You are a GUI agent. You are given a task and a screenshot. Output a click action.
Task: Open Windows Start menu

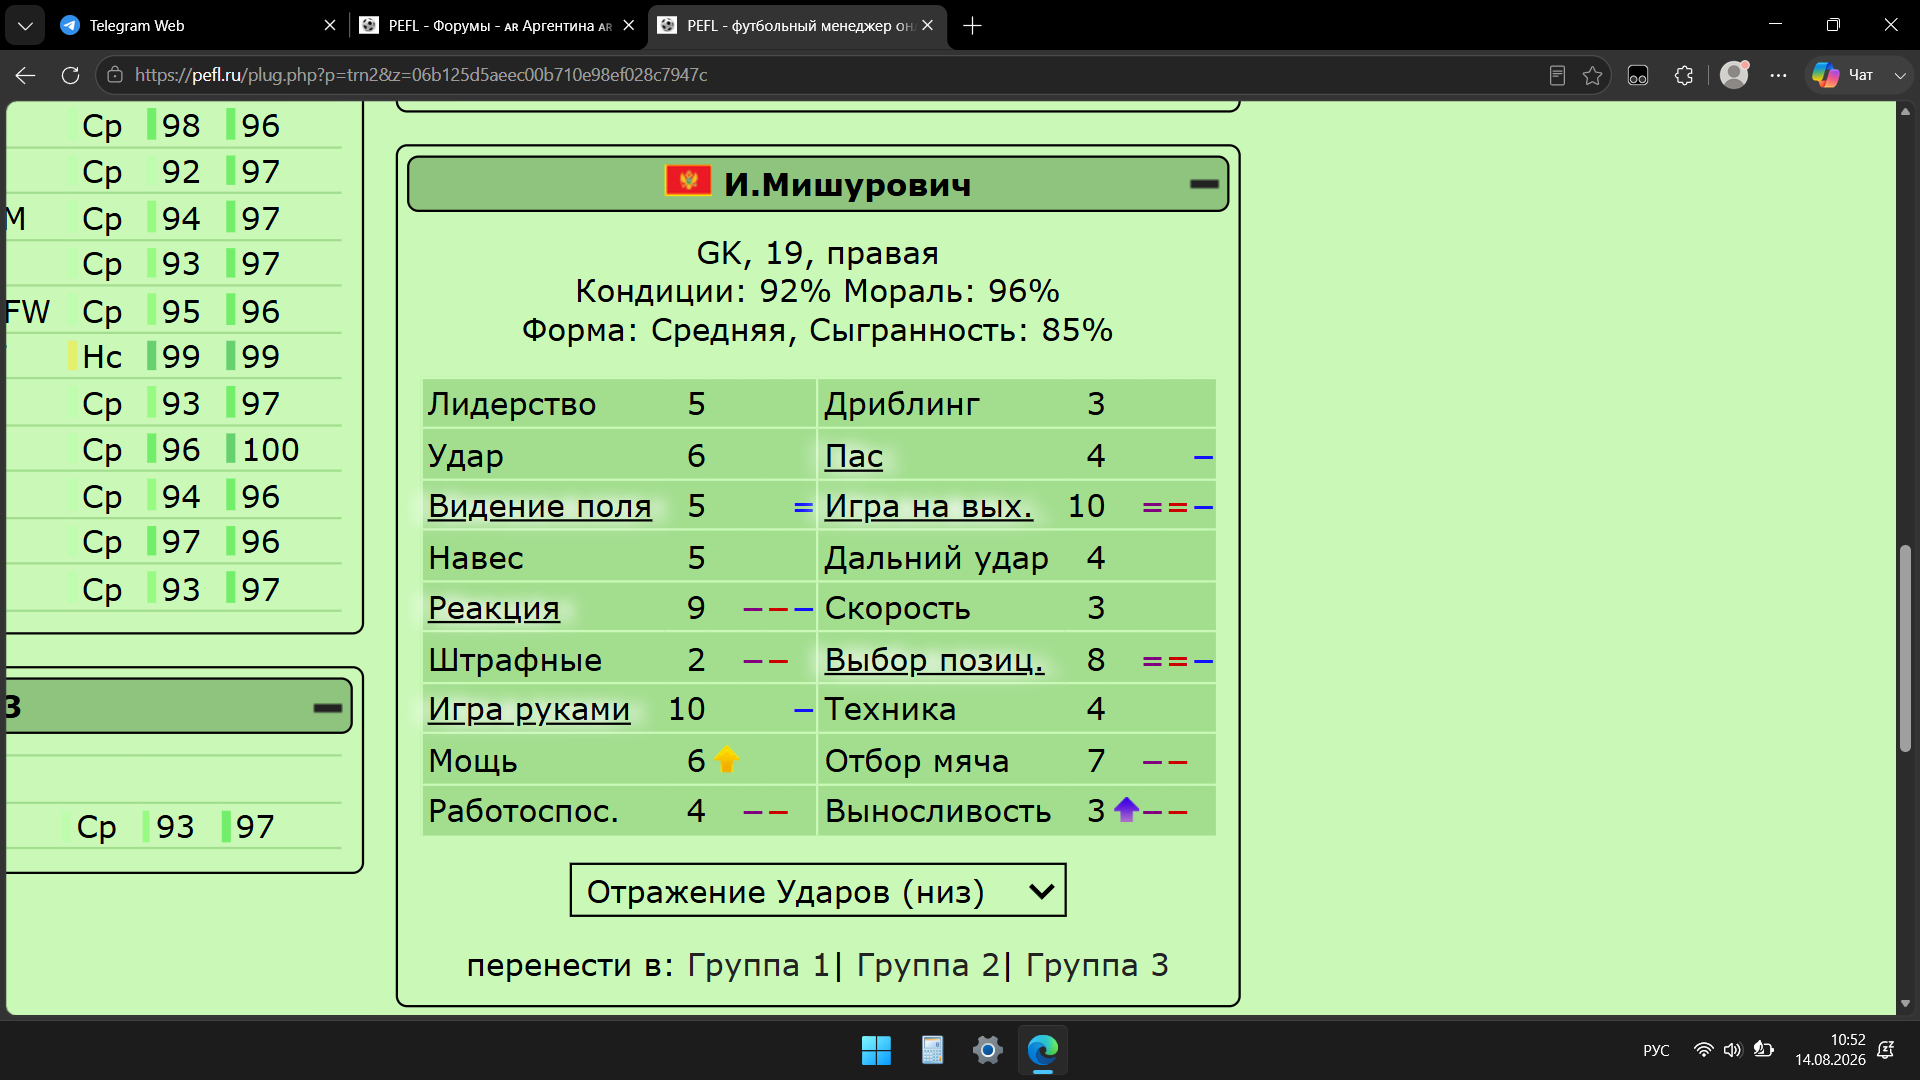tap(876, 1050)
